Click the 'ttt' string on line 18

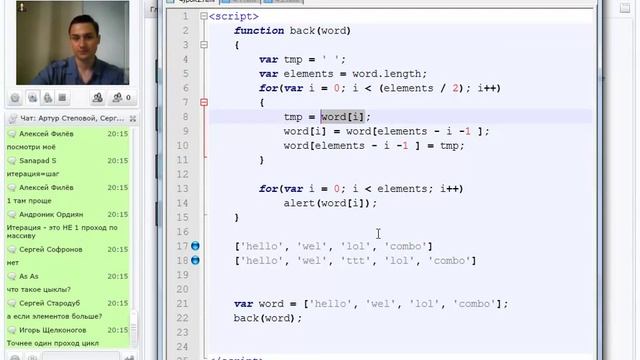[355, 260]
